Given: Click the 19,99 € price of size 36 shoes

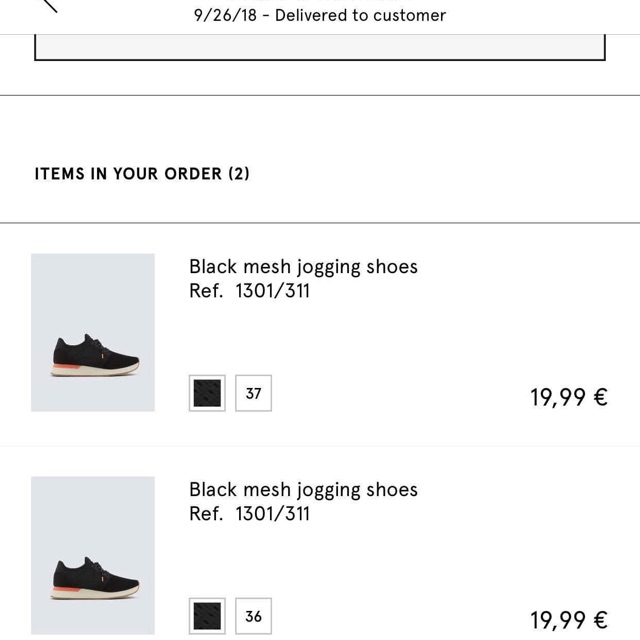Looking at the screenshot, I should coord(568,621).
